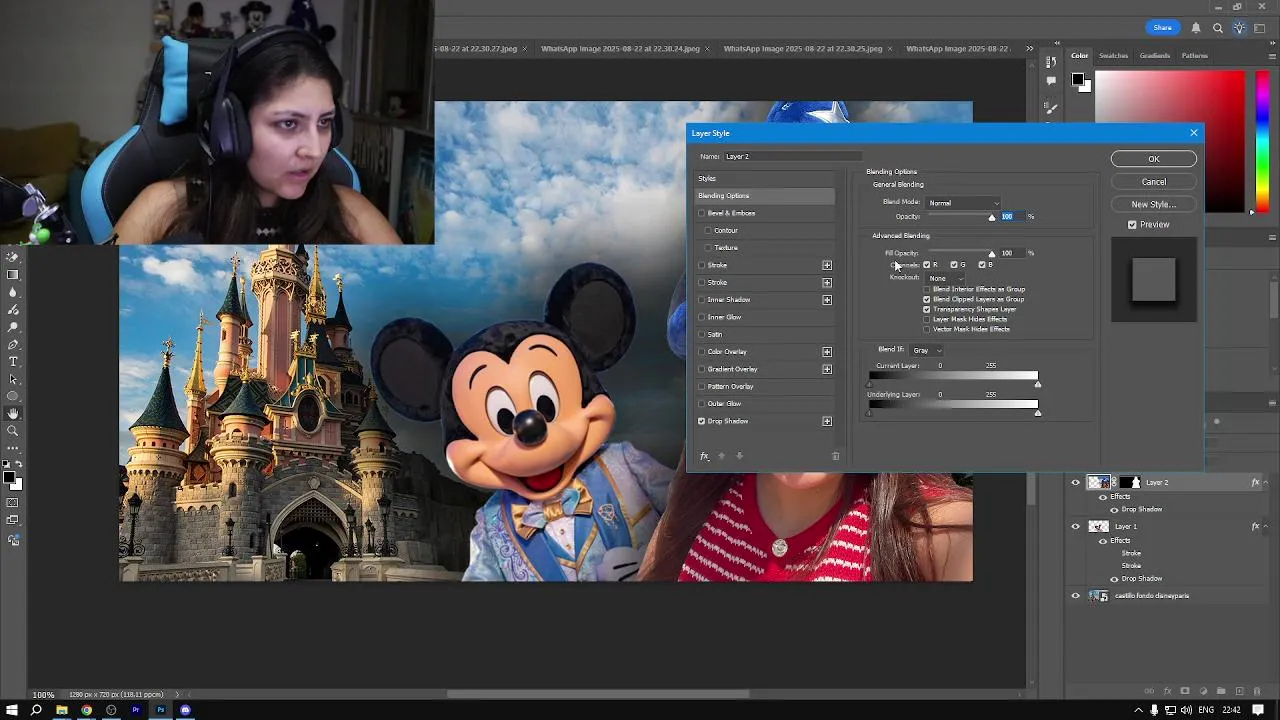
Task: Click the Name field containing Layer 2
Action: [x=793, y=156]
